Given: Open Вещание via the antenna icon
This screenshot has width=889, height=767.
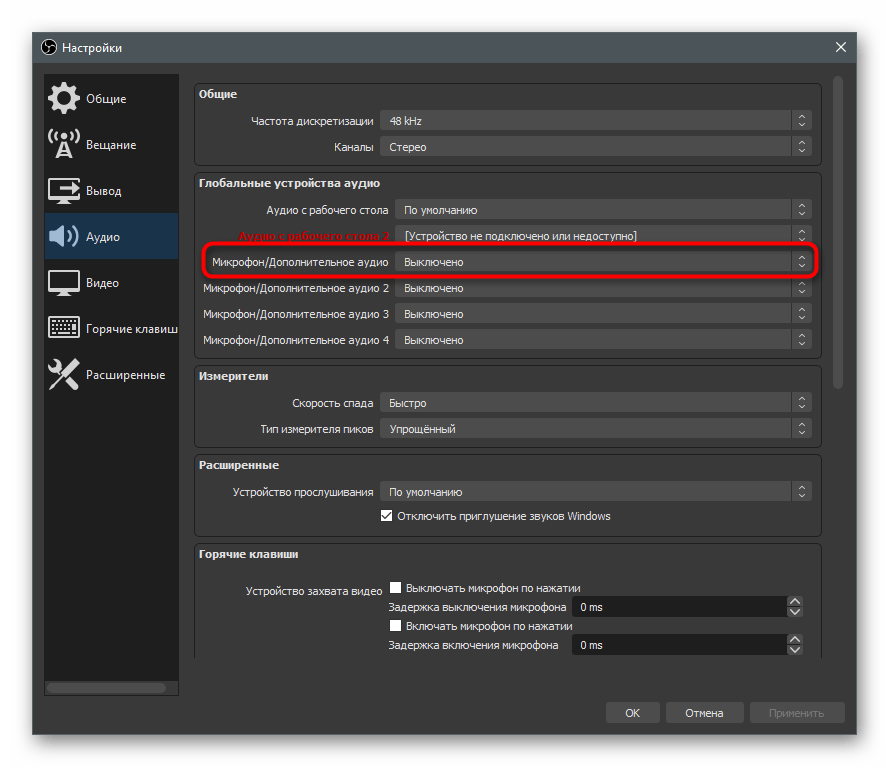Looking at the screenshot, I should click(64, 145).
